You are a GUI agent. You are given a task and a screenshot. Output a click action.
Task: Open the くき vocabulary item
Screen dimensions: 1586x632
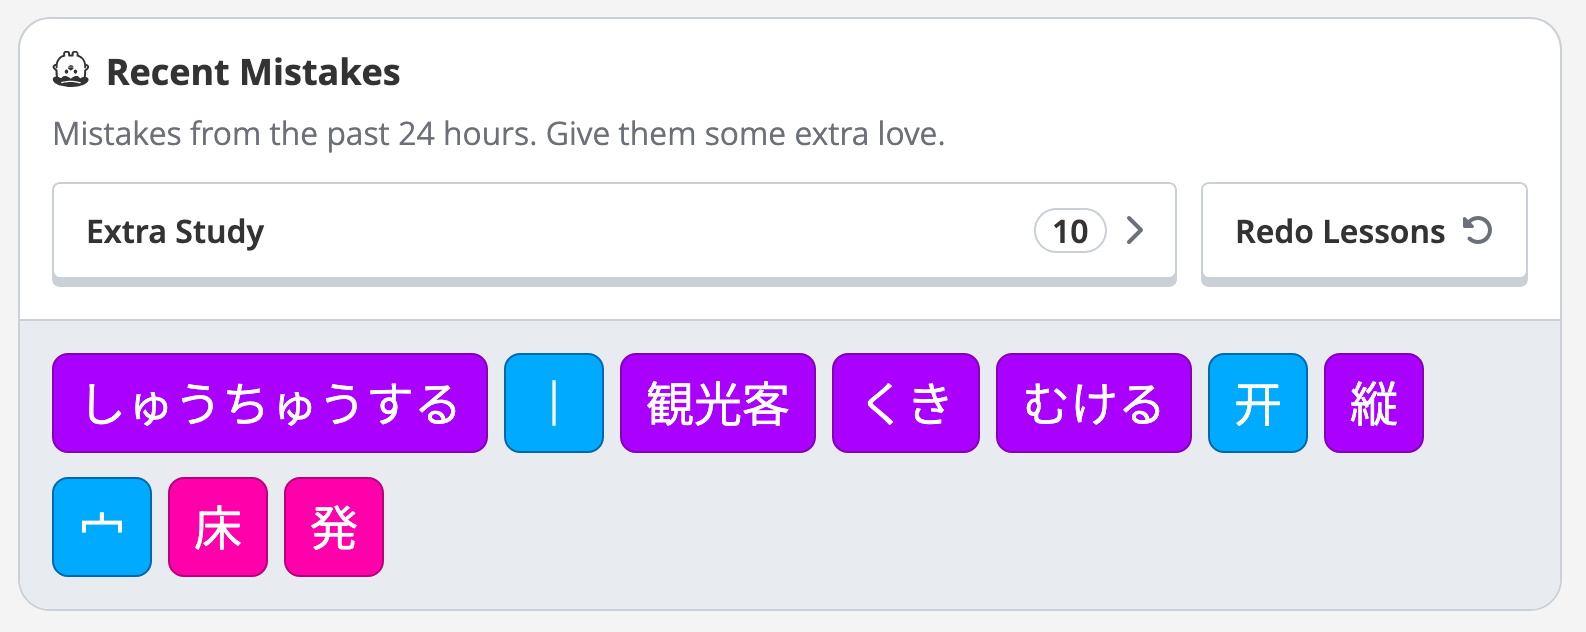pyautogui.click(x=906, y=403)
